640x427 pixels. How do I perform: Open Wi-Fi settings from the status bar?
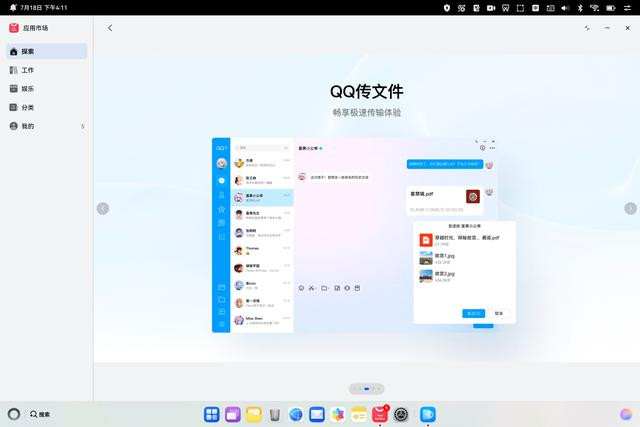click(595, 8)
